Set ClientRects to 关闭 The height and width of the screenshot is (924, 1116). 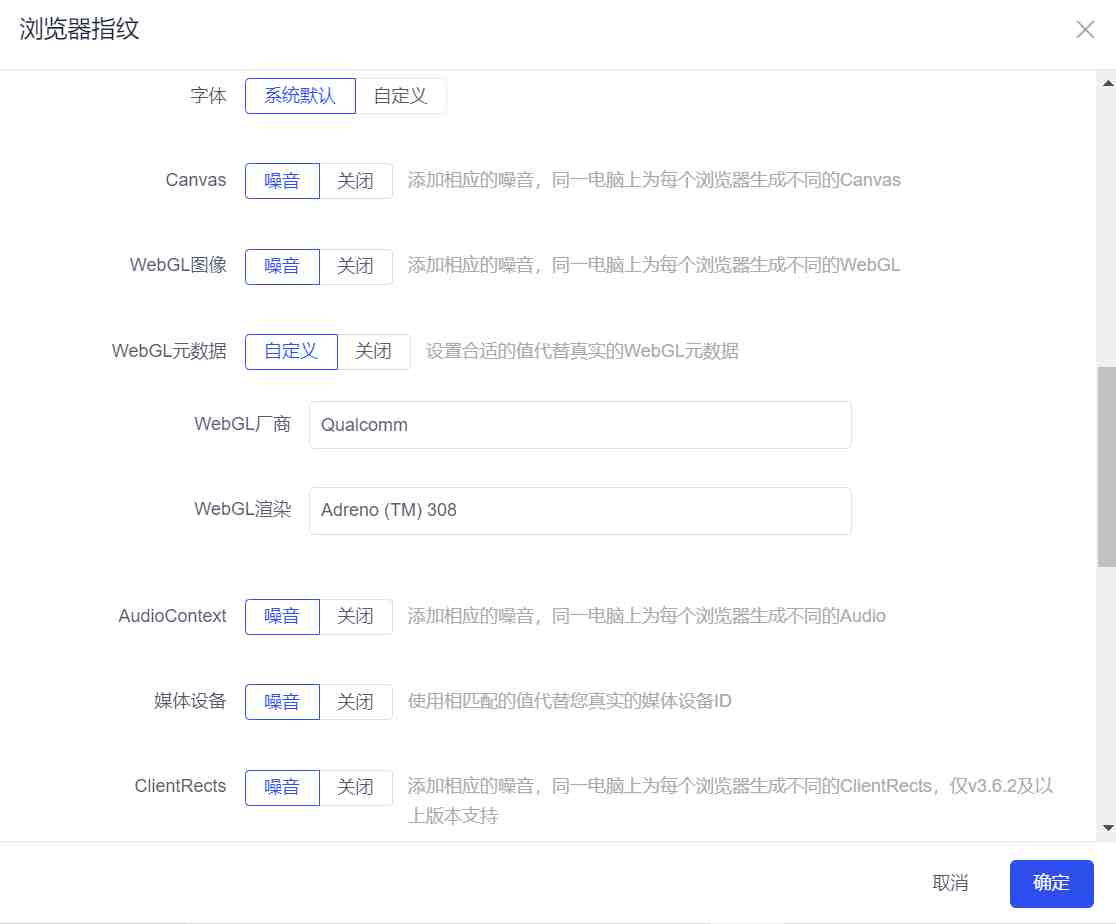[355, 787]
